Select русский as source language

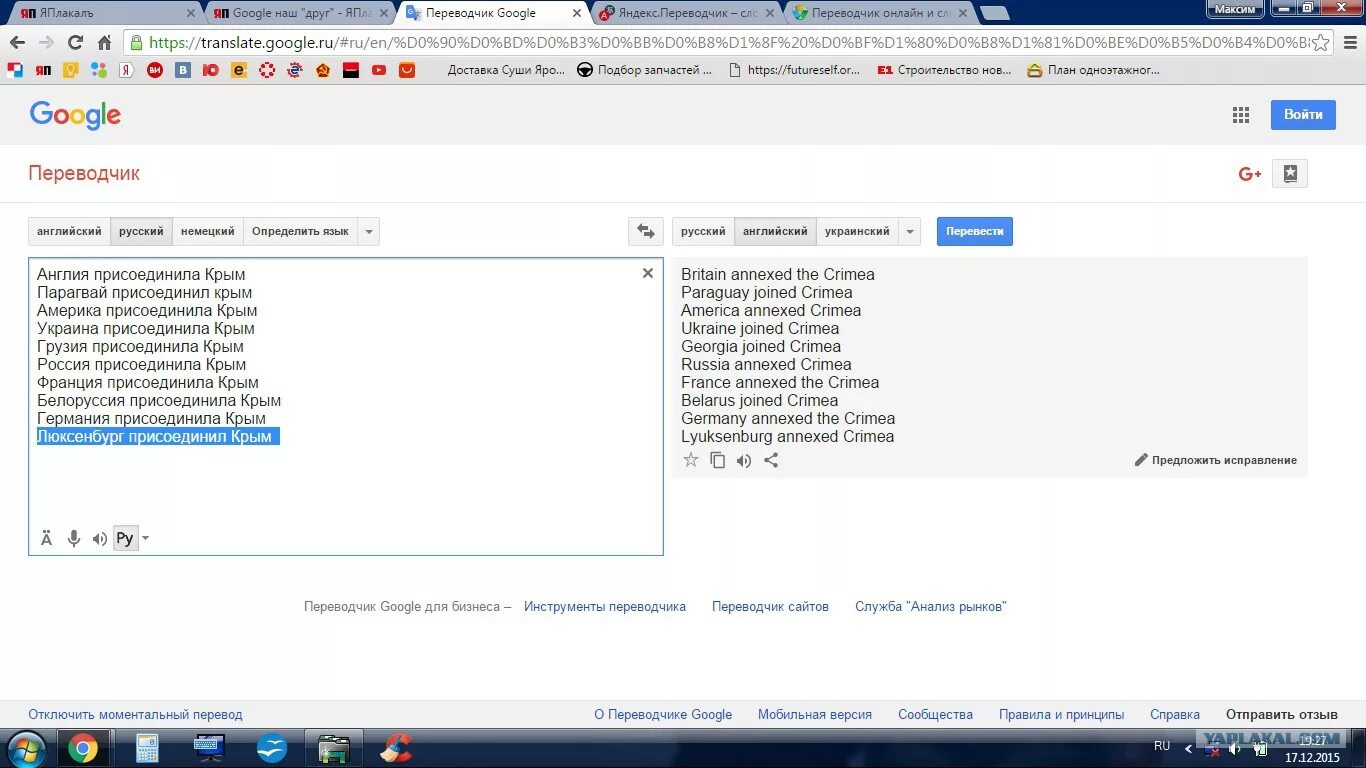point(141,231)
